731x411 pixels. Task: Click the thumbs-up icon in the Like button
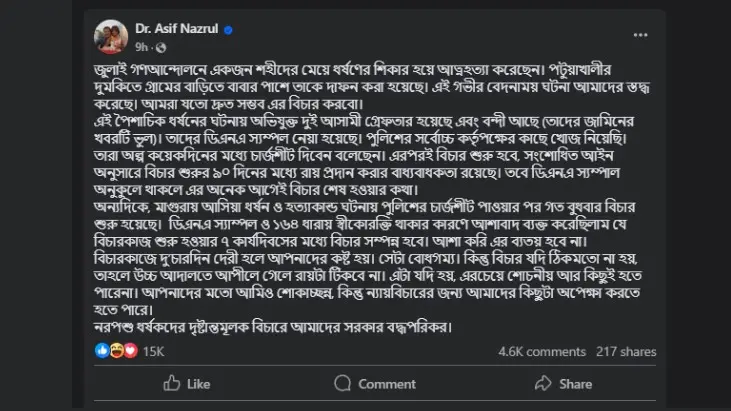170,384
